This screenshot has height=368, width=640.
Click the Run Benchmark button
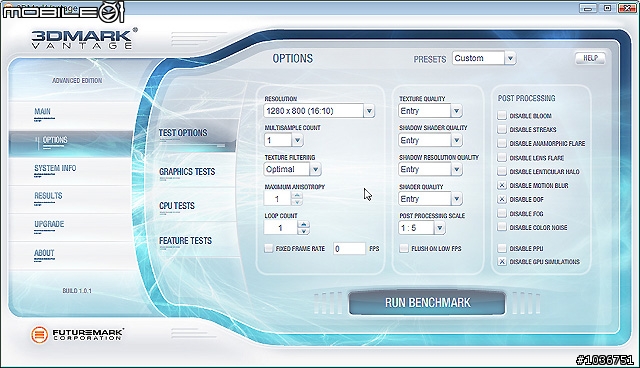(427, 303)
